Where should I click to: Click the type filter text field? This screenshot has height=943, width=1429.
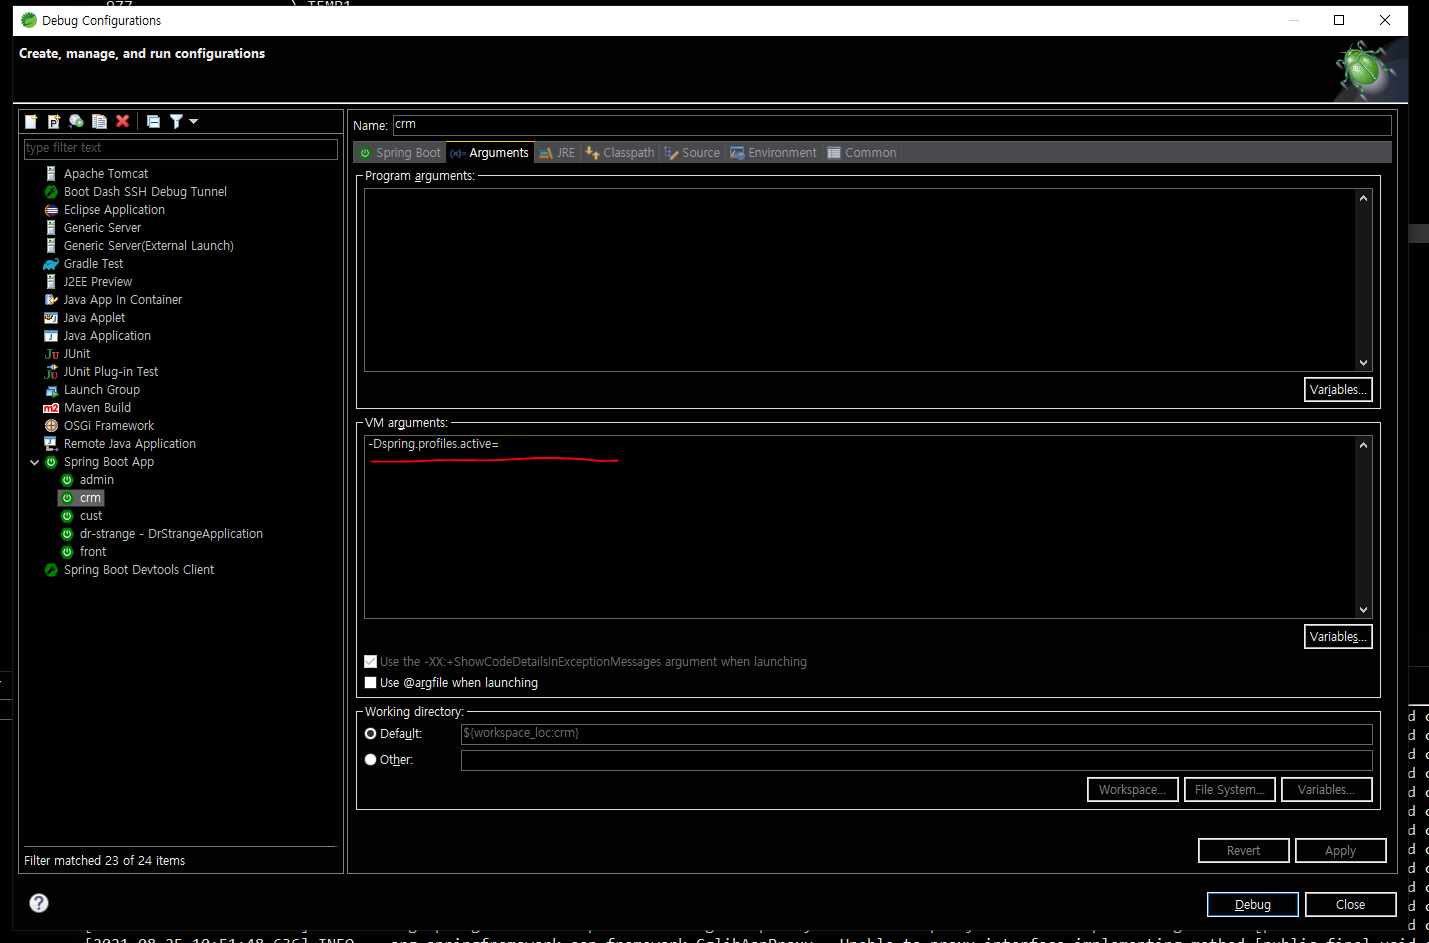click(181, 148)
